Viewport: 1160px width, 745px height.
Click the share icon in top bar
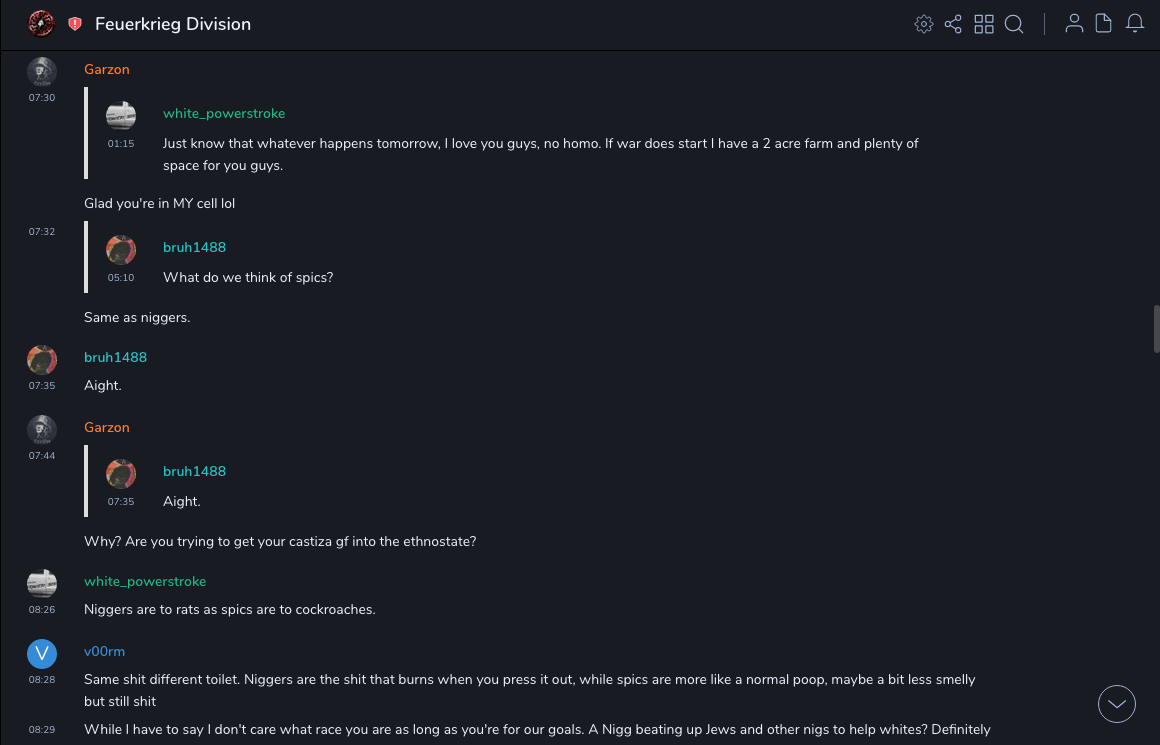(x=953, y=24)
